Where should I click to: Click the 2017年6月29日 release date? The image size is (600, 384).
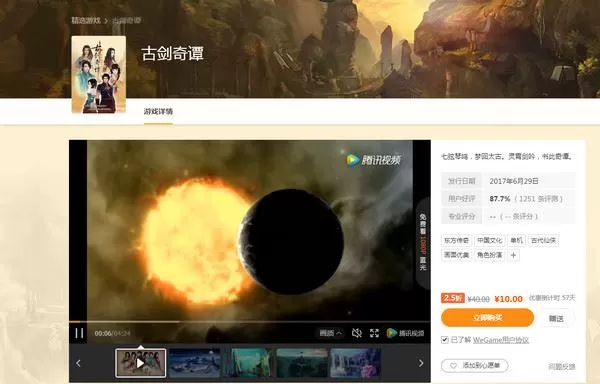click(514, 181)
